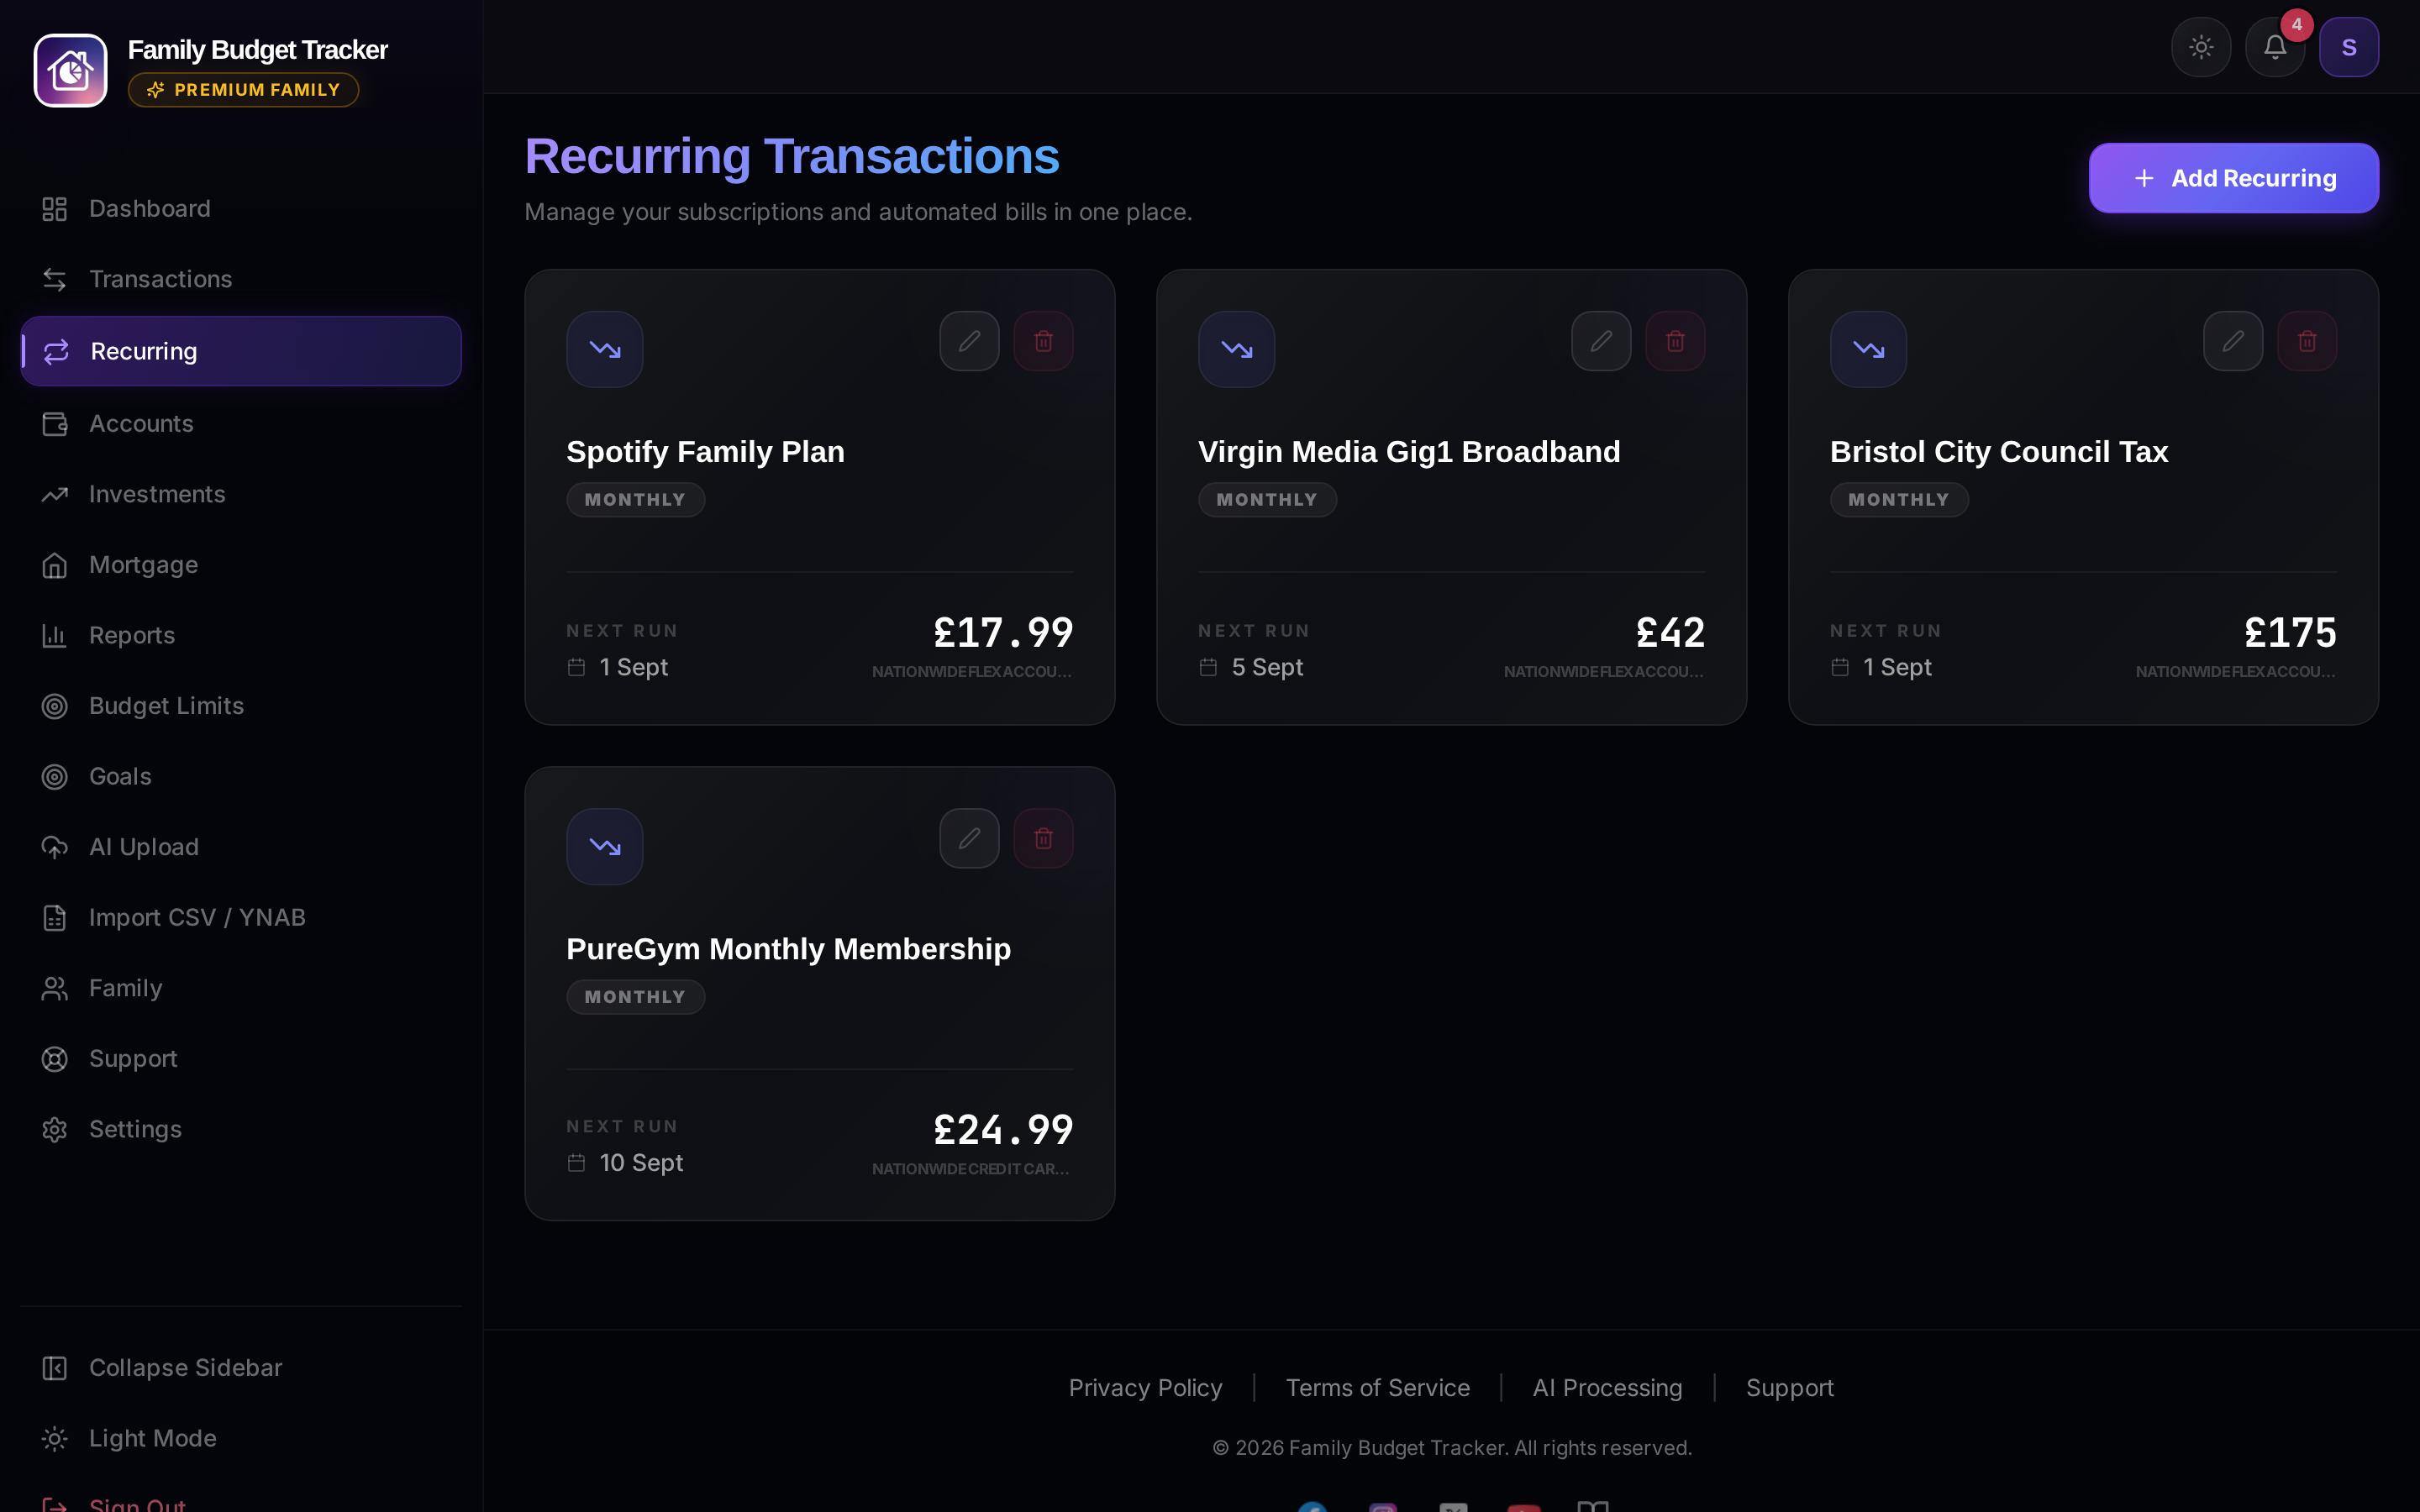Image resolution: width=2420 pixels, height=1512 pixels.
Task: Click the expense trend icon on Bristol Council card
Action: 1868,349
